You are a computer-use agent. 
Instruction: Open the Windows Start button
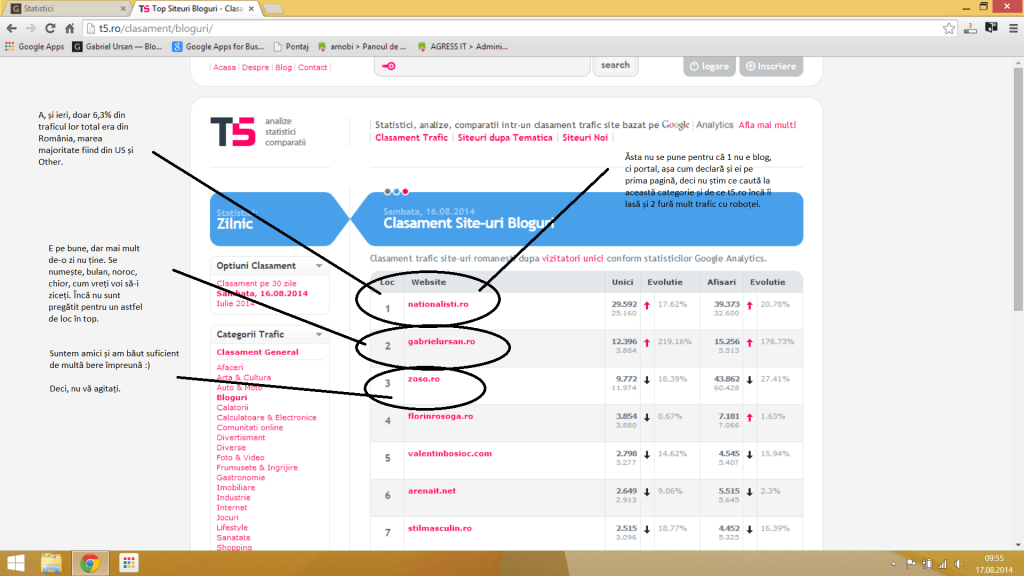[x=16, y=563]
